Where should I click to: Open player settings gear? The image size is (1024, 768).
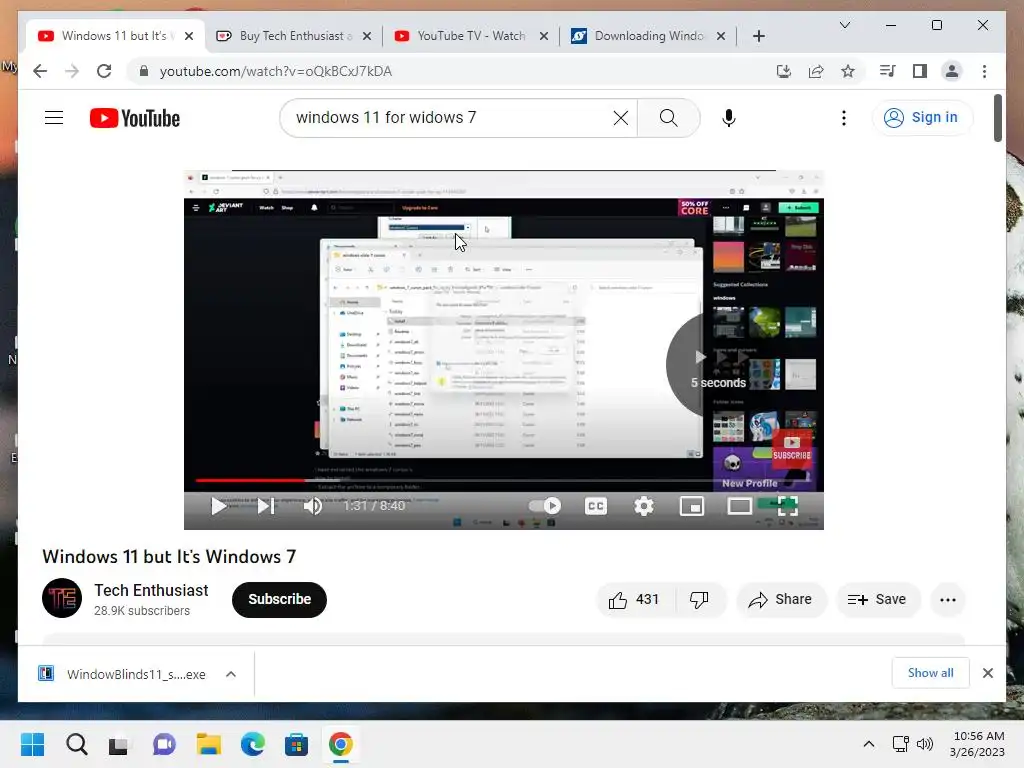point(644,506)
